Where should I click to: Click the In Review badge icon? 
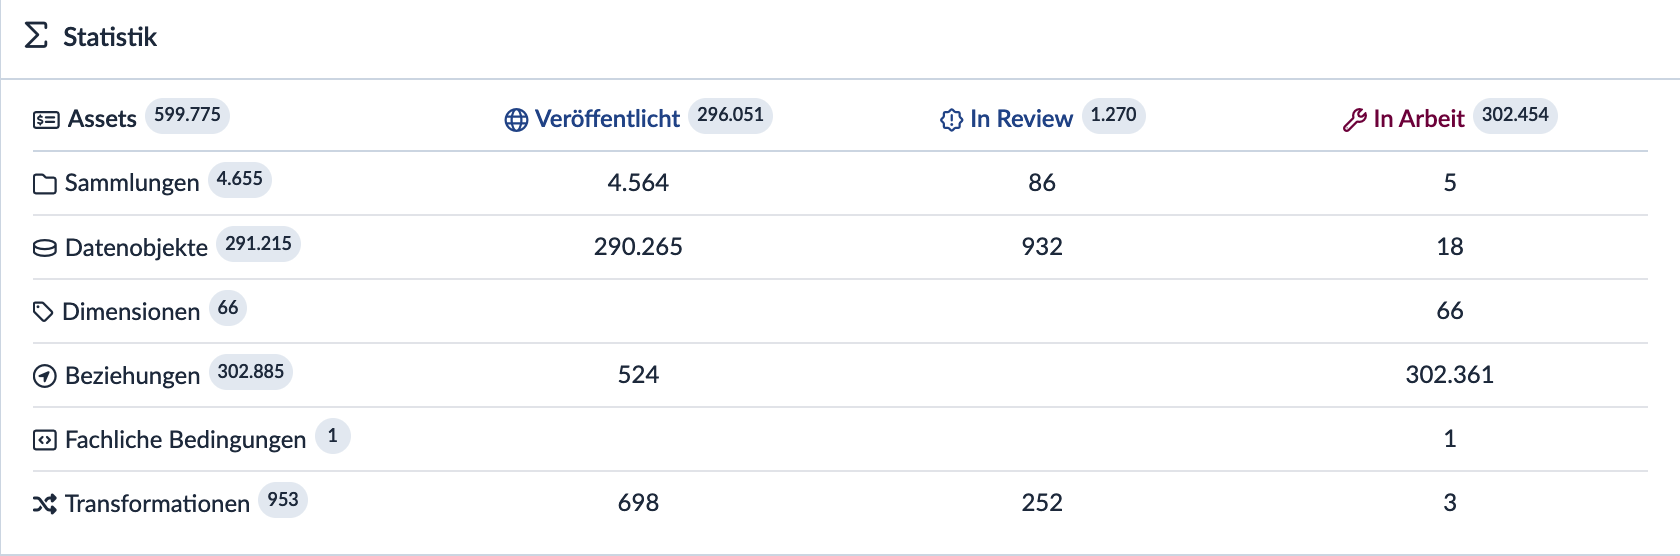point(952,120)
